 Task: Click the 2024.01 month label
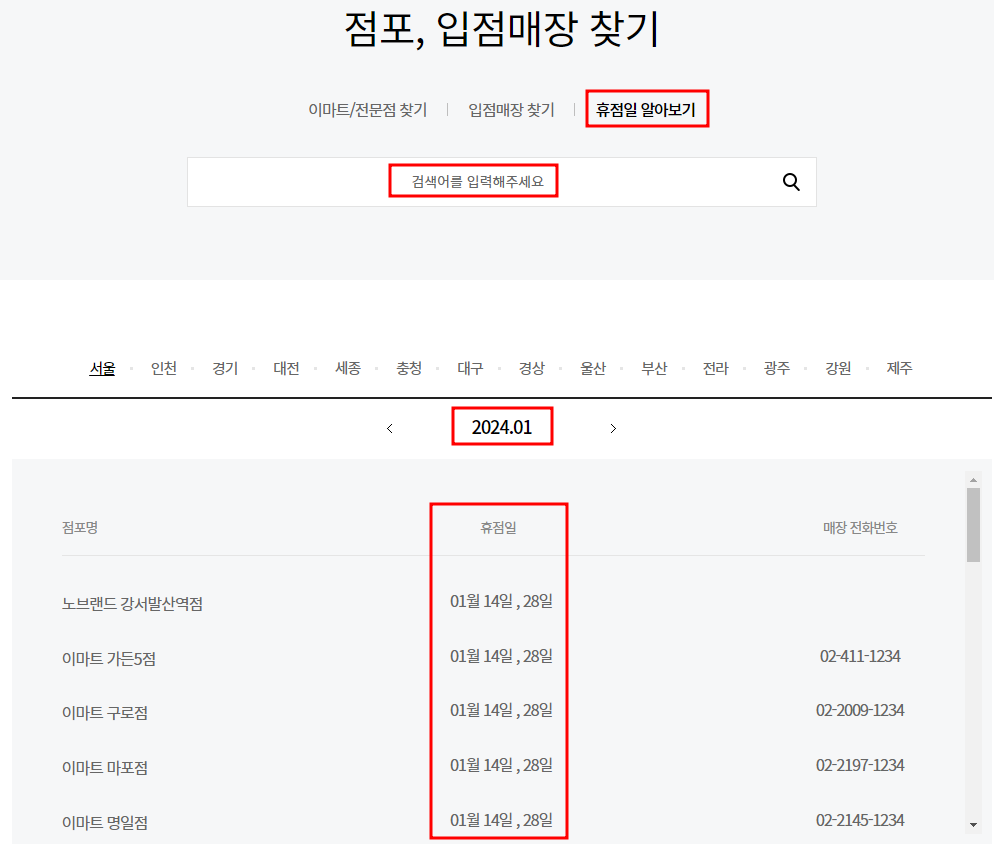pos(502,426)
